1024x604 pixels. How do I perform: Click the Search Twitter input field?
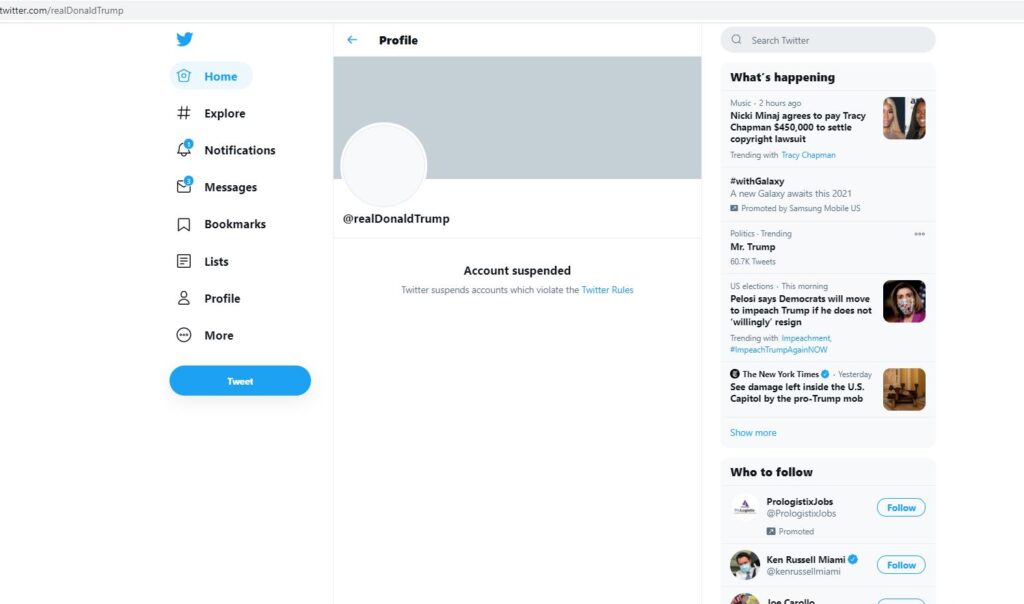pyautogui.click(x=828, y=40)
